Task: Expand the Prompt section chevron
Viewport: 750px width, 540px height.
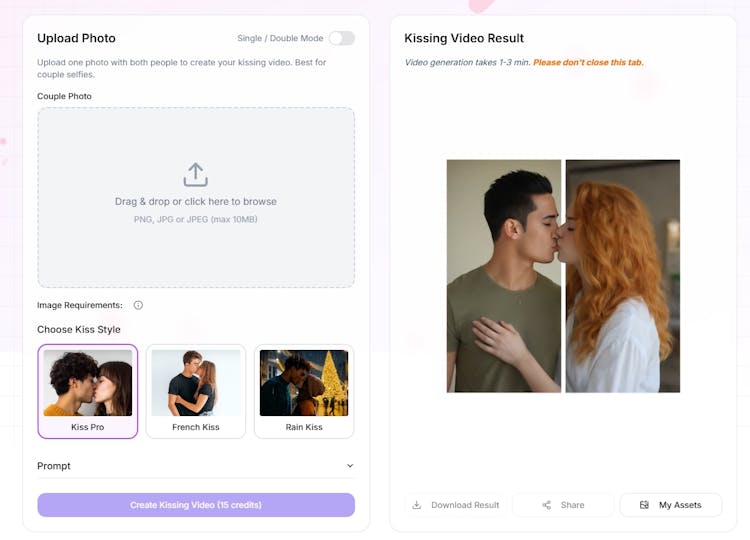Action: 350,466
